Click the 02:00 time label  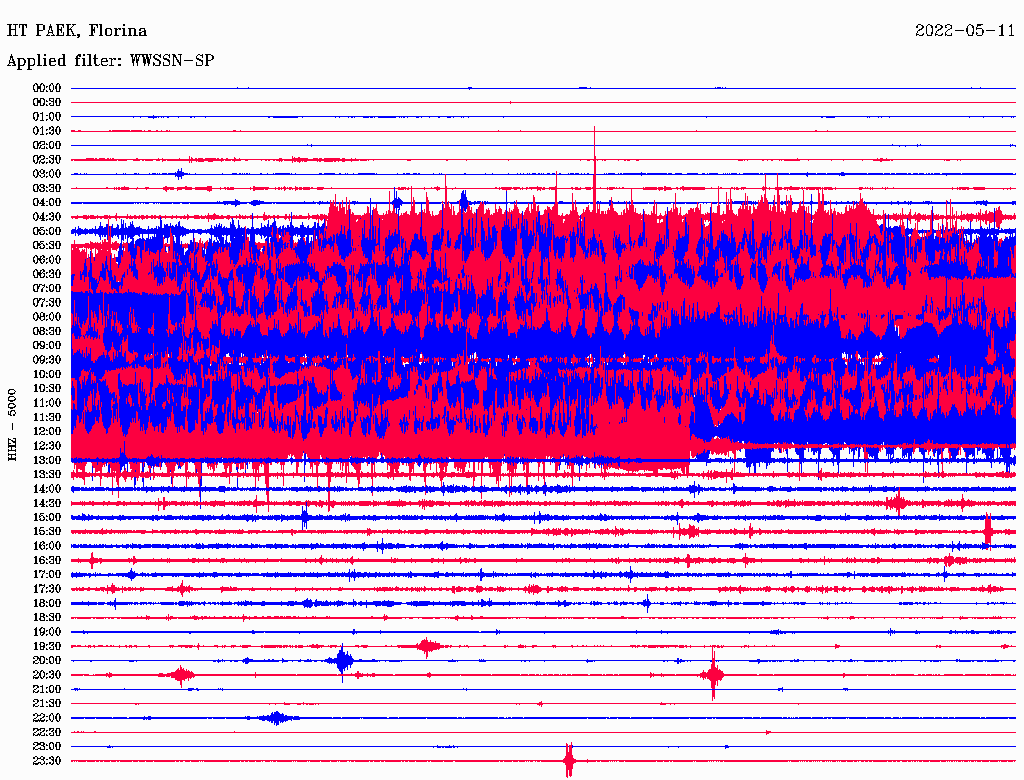tap(47, 146)
